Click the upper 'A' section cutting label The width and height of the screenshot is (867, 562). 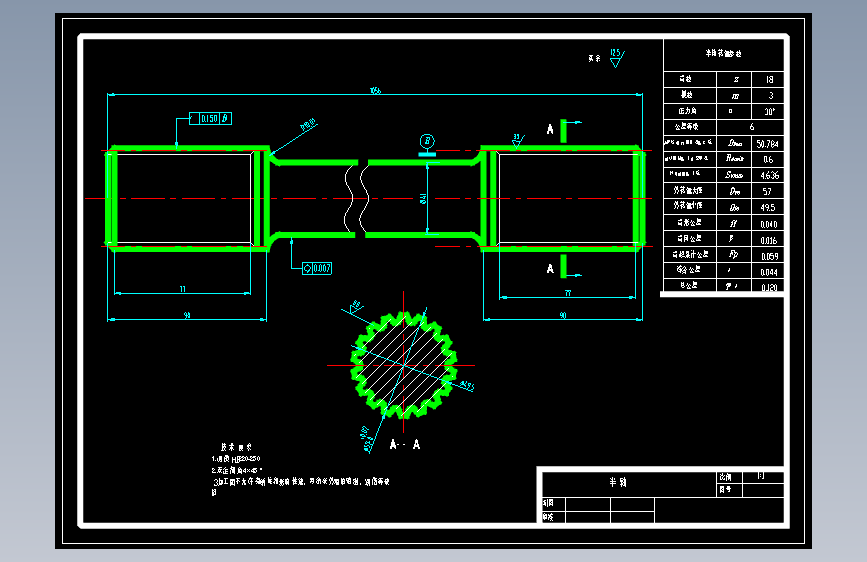pos(550,129)
